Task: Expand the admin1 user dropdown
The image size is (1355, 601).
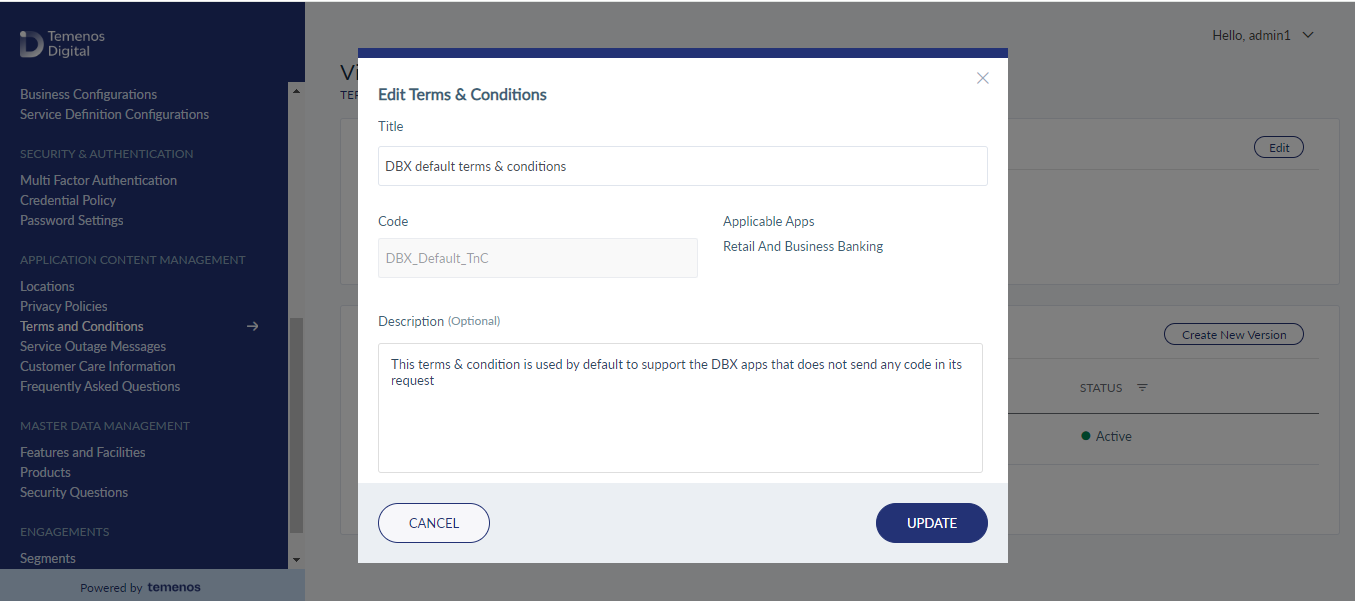Action: point(1308,35)
